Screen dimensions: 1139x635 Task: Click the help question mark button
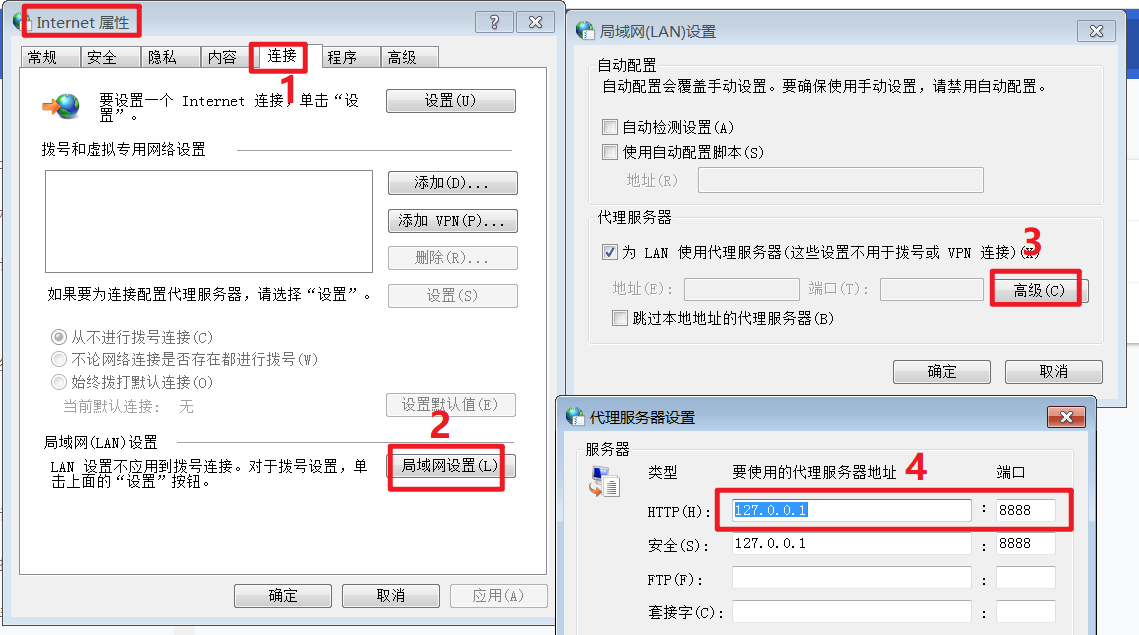(x=494, y=22)
